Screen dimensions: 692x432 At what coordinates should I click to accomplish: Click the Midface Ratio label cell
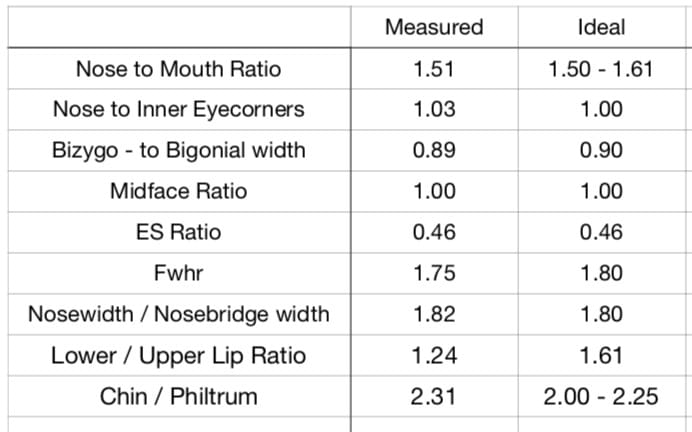point(180,192)
